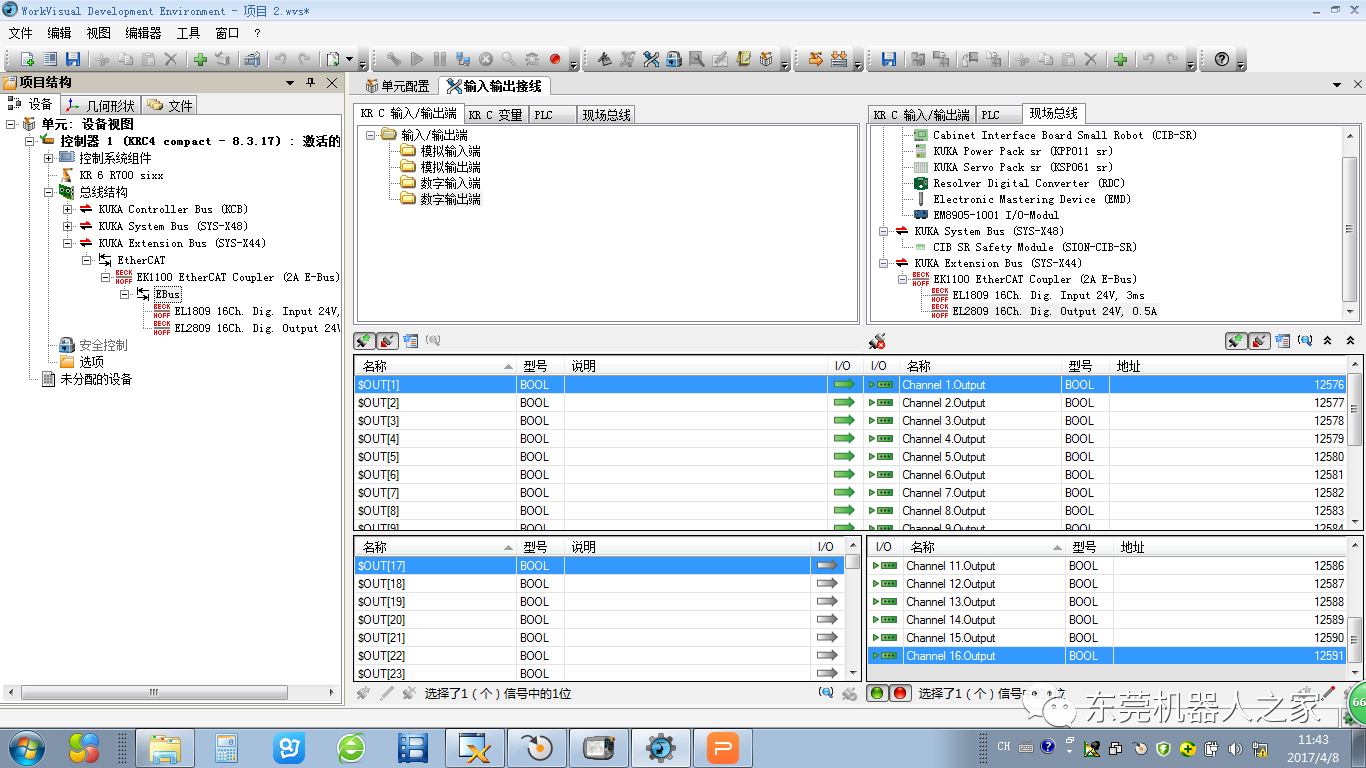
Task: Click the orange P app in the taskbar
Action: (x=723, y=747)
